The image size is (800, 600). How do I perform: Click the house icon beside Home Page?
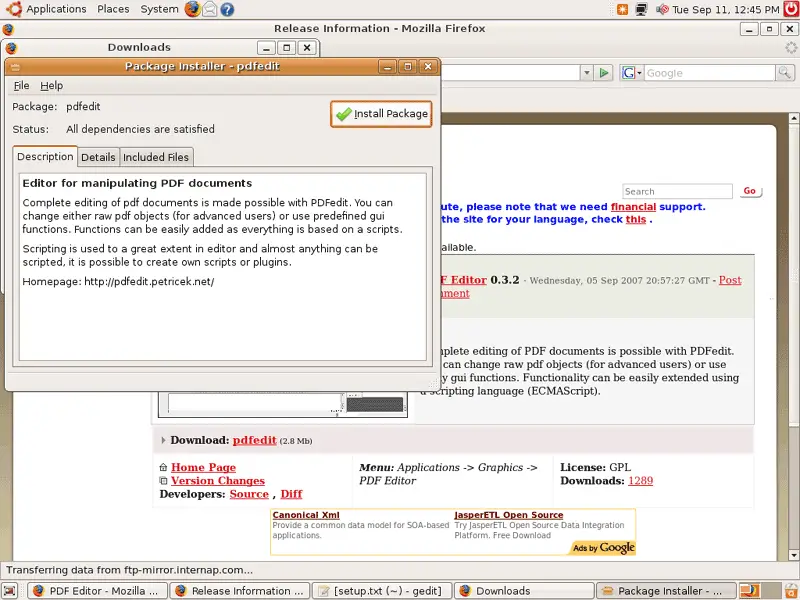click(x=163, y=467)
